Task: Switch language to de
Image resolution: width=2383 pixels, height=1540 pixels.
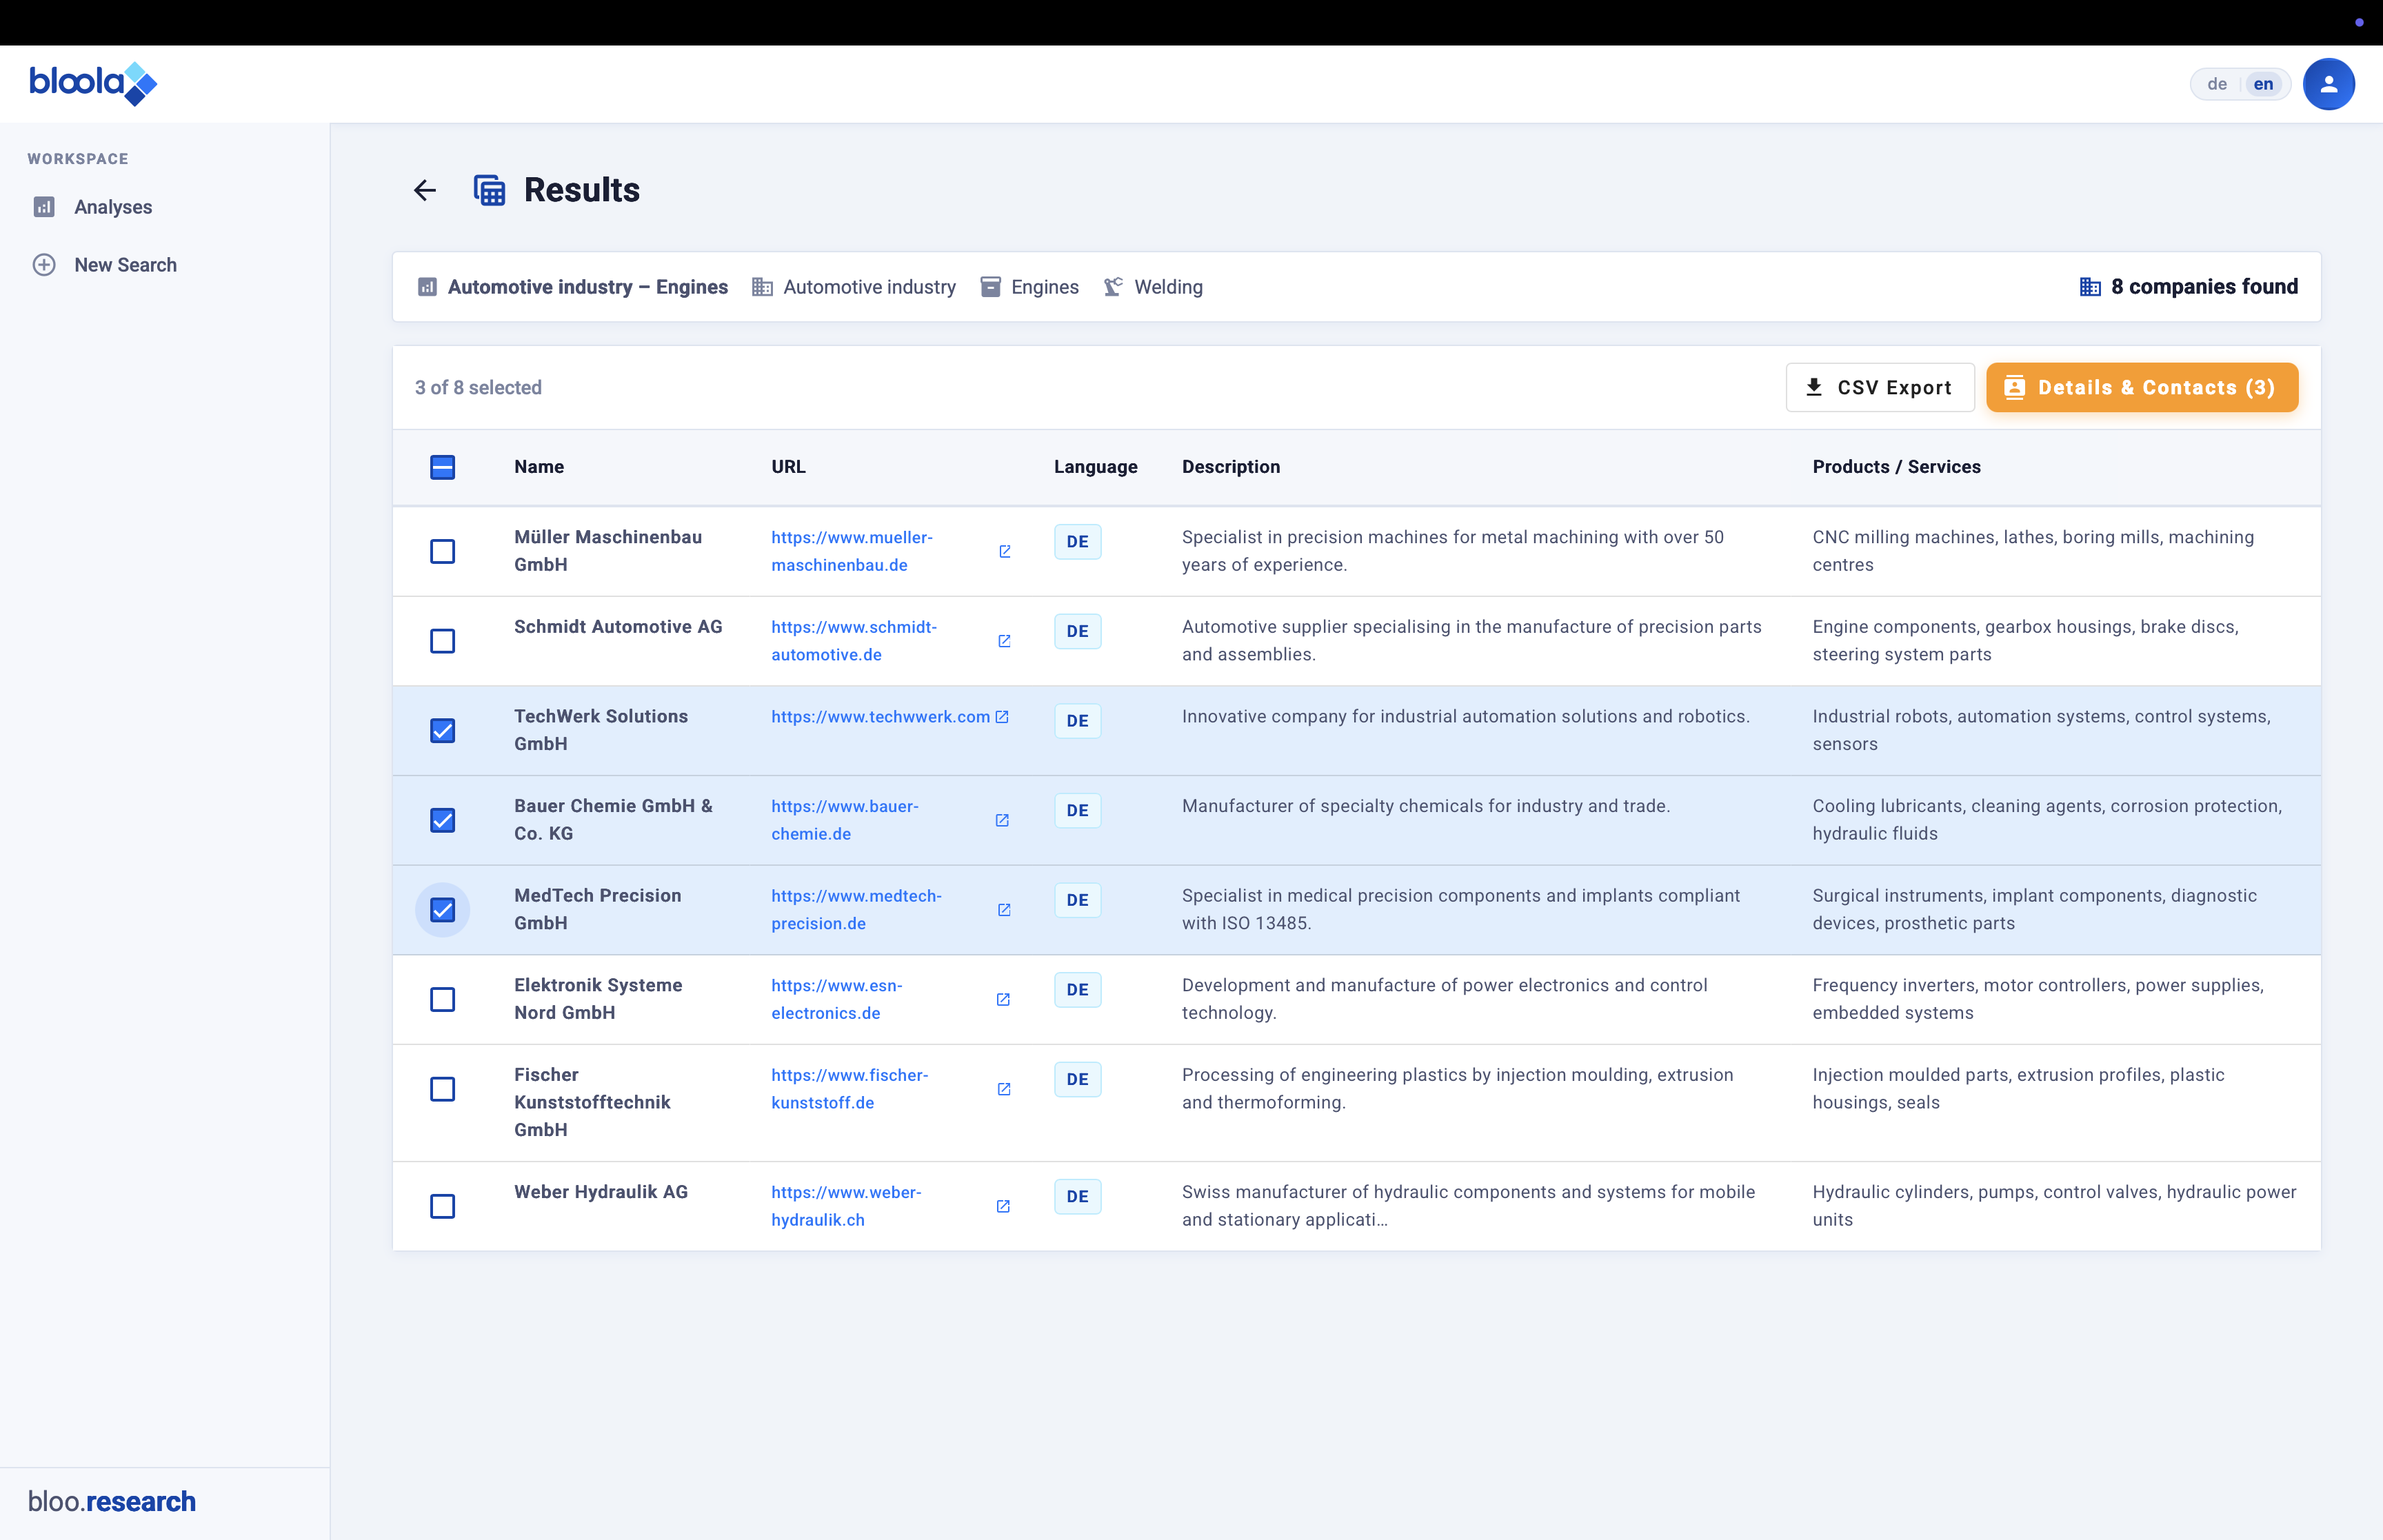Action: (2216, 84)
